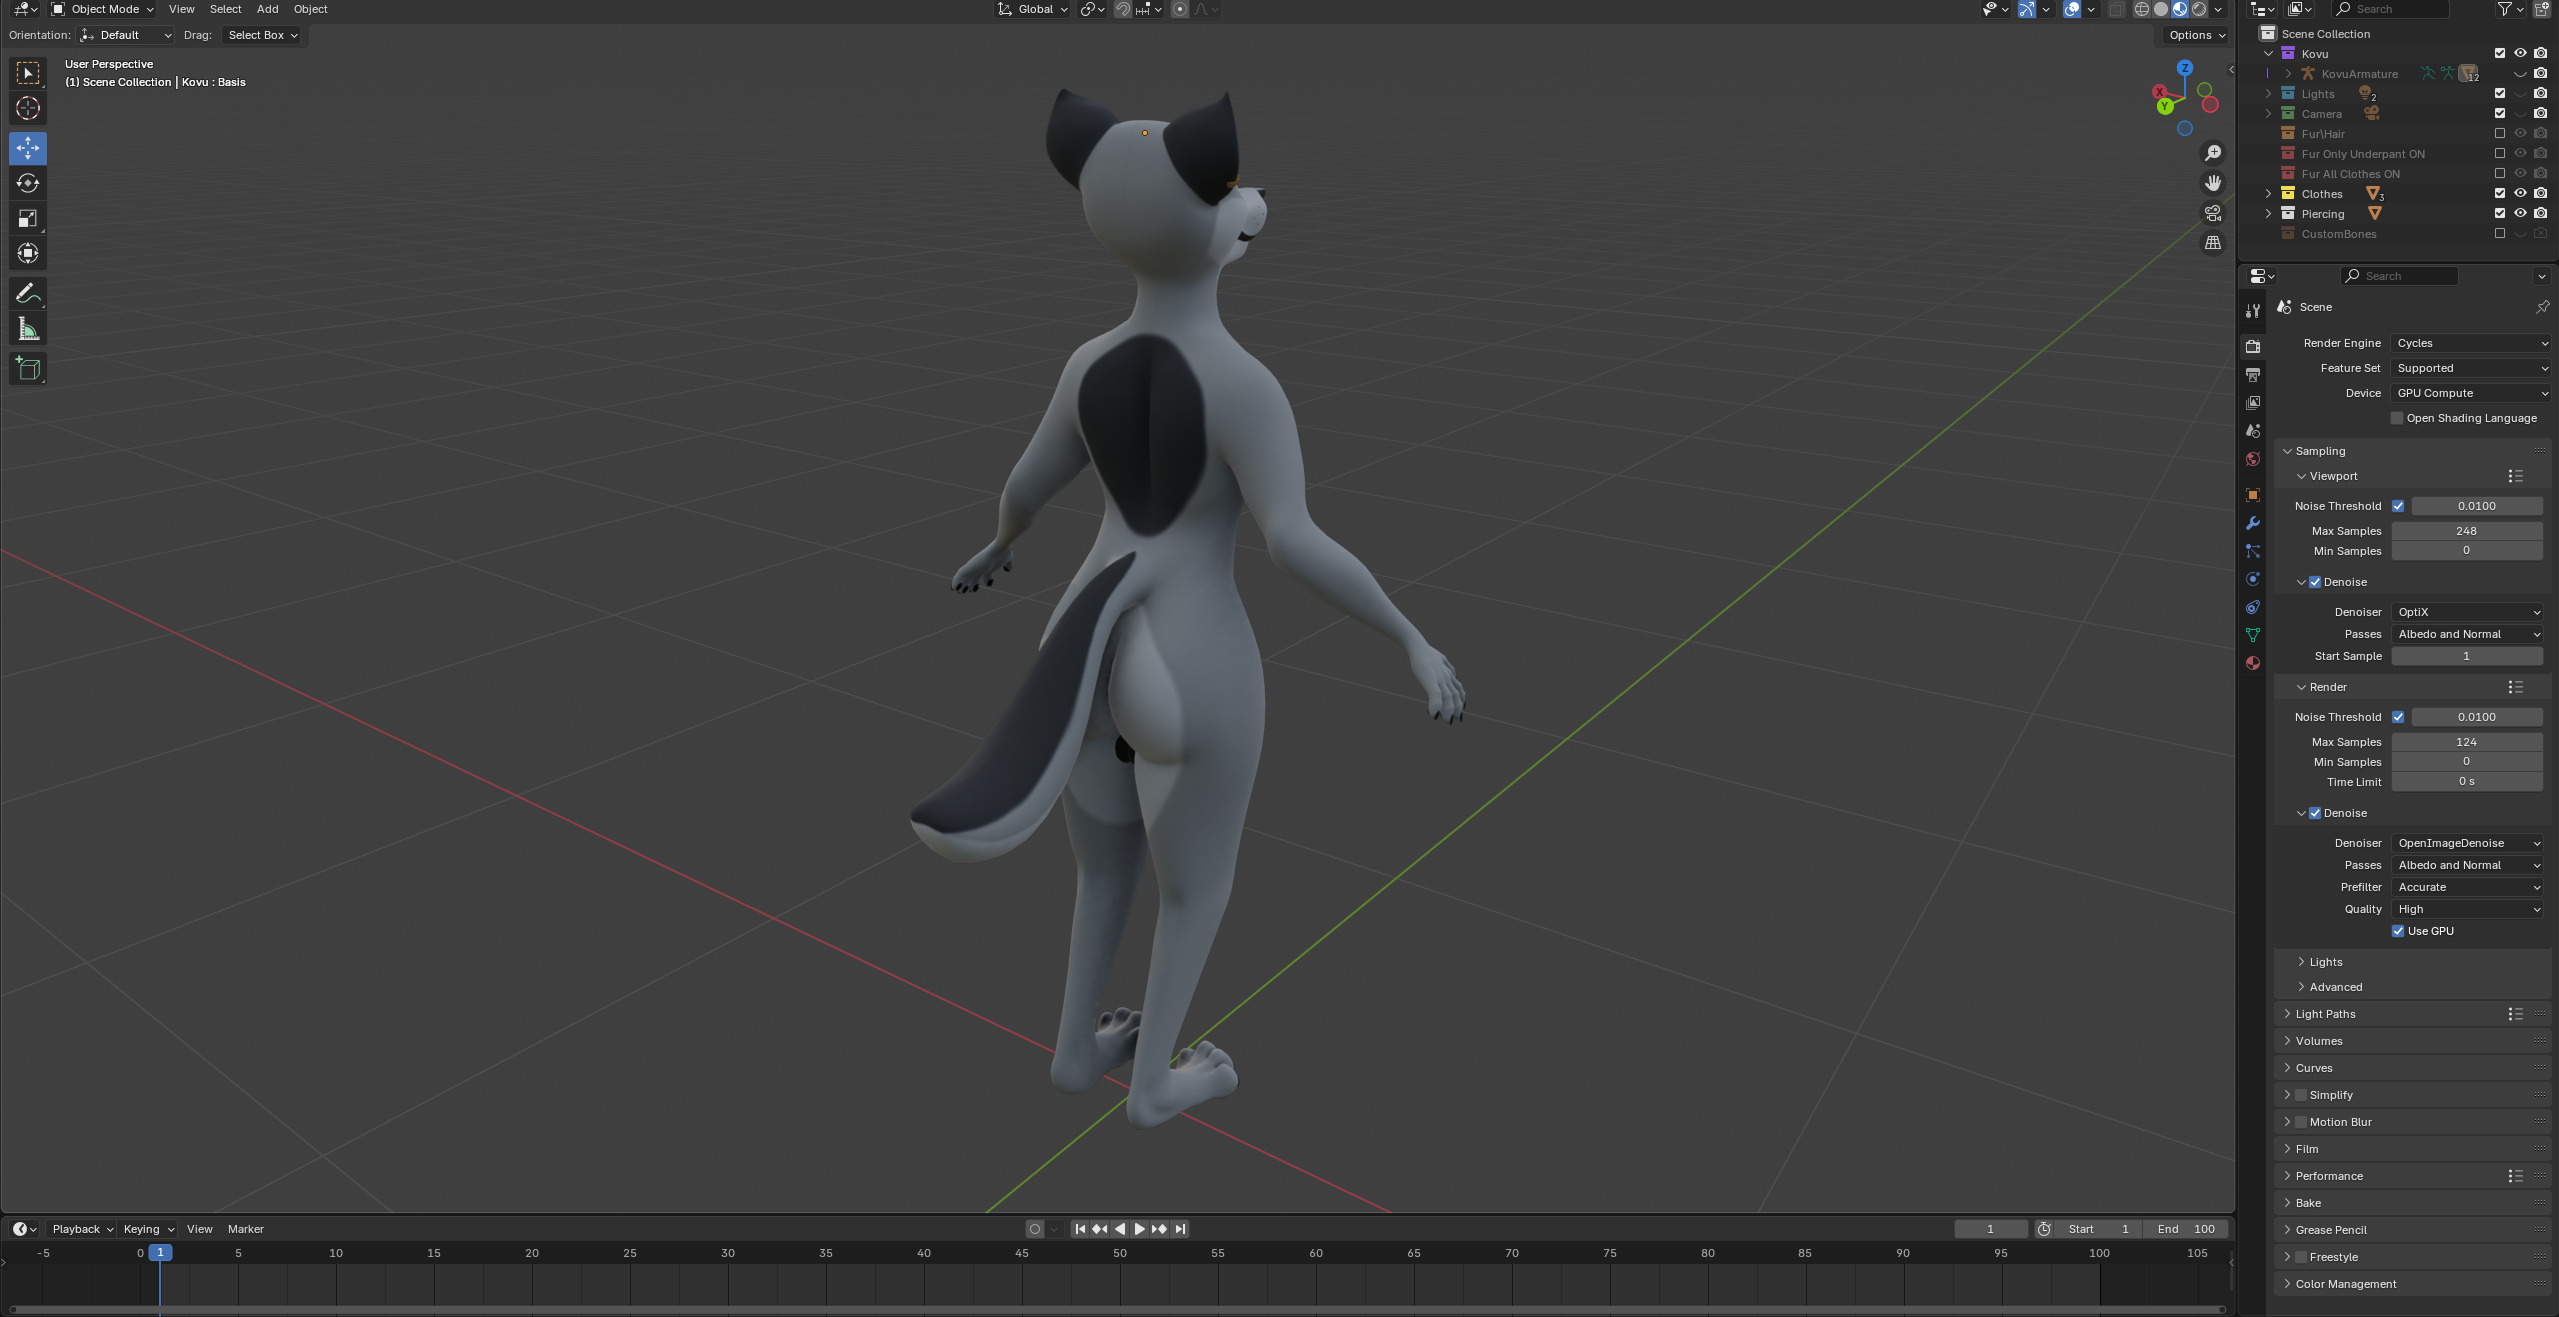
Task: Open the Object menu
Action: 310,9
